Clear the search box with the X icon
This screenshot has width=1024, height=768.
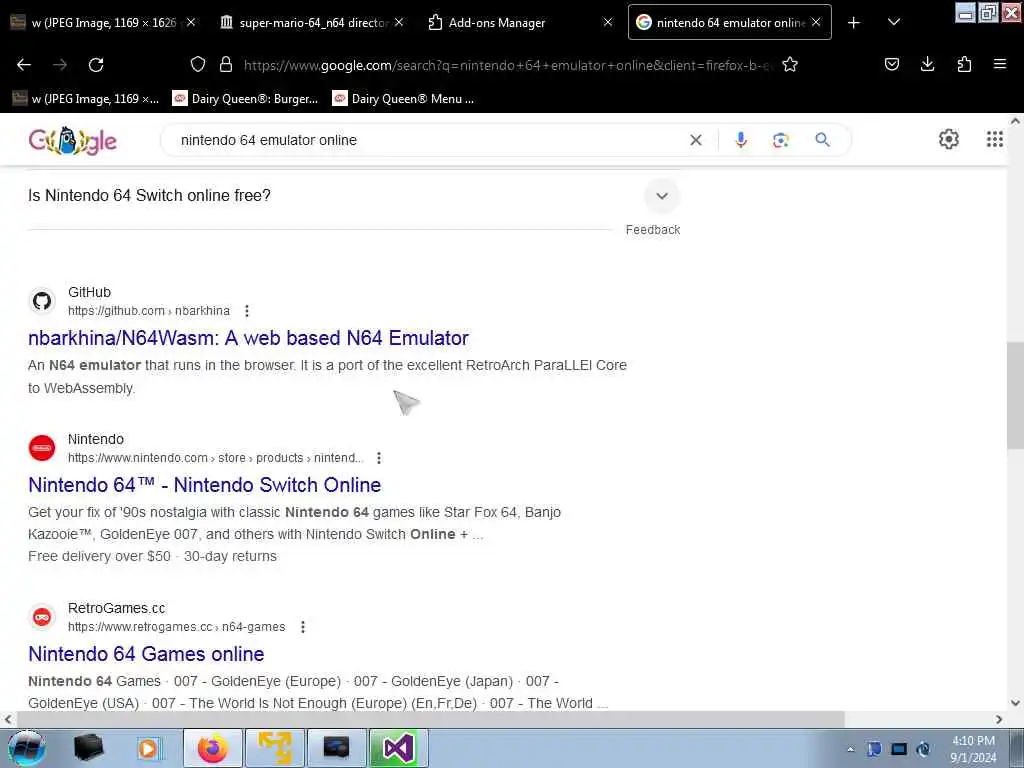tap(696, 140)
